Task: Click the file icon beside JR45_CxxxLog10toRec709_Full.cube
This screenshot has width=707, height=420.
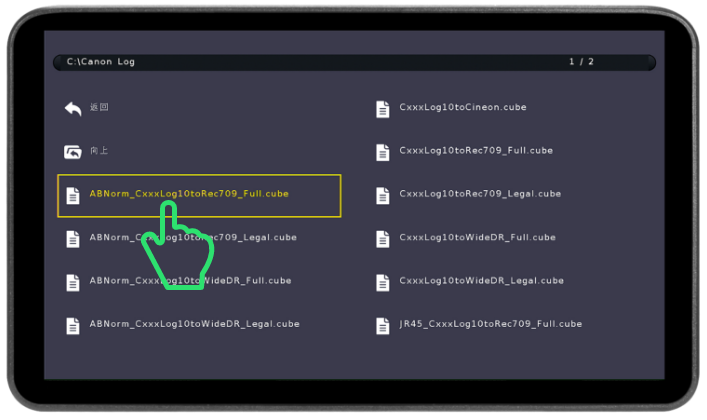Action: 382,325
